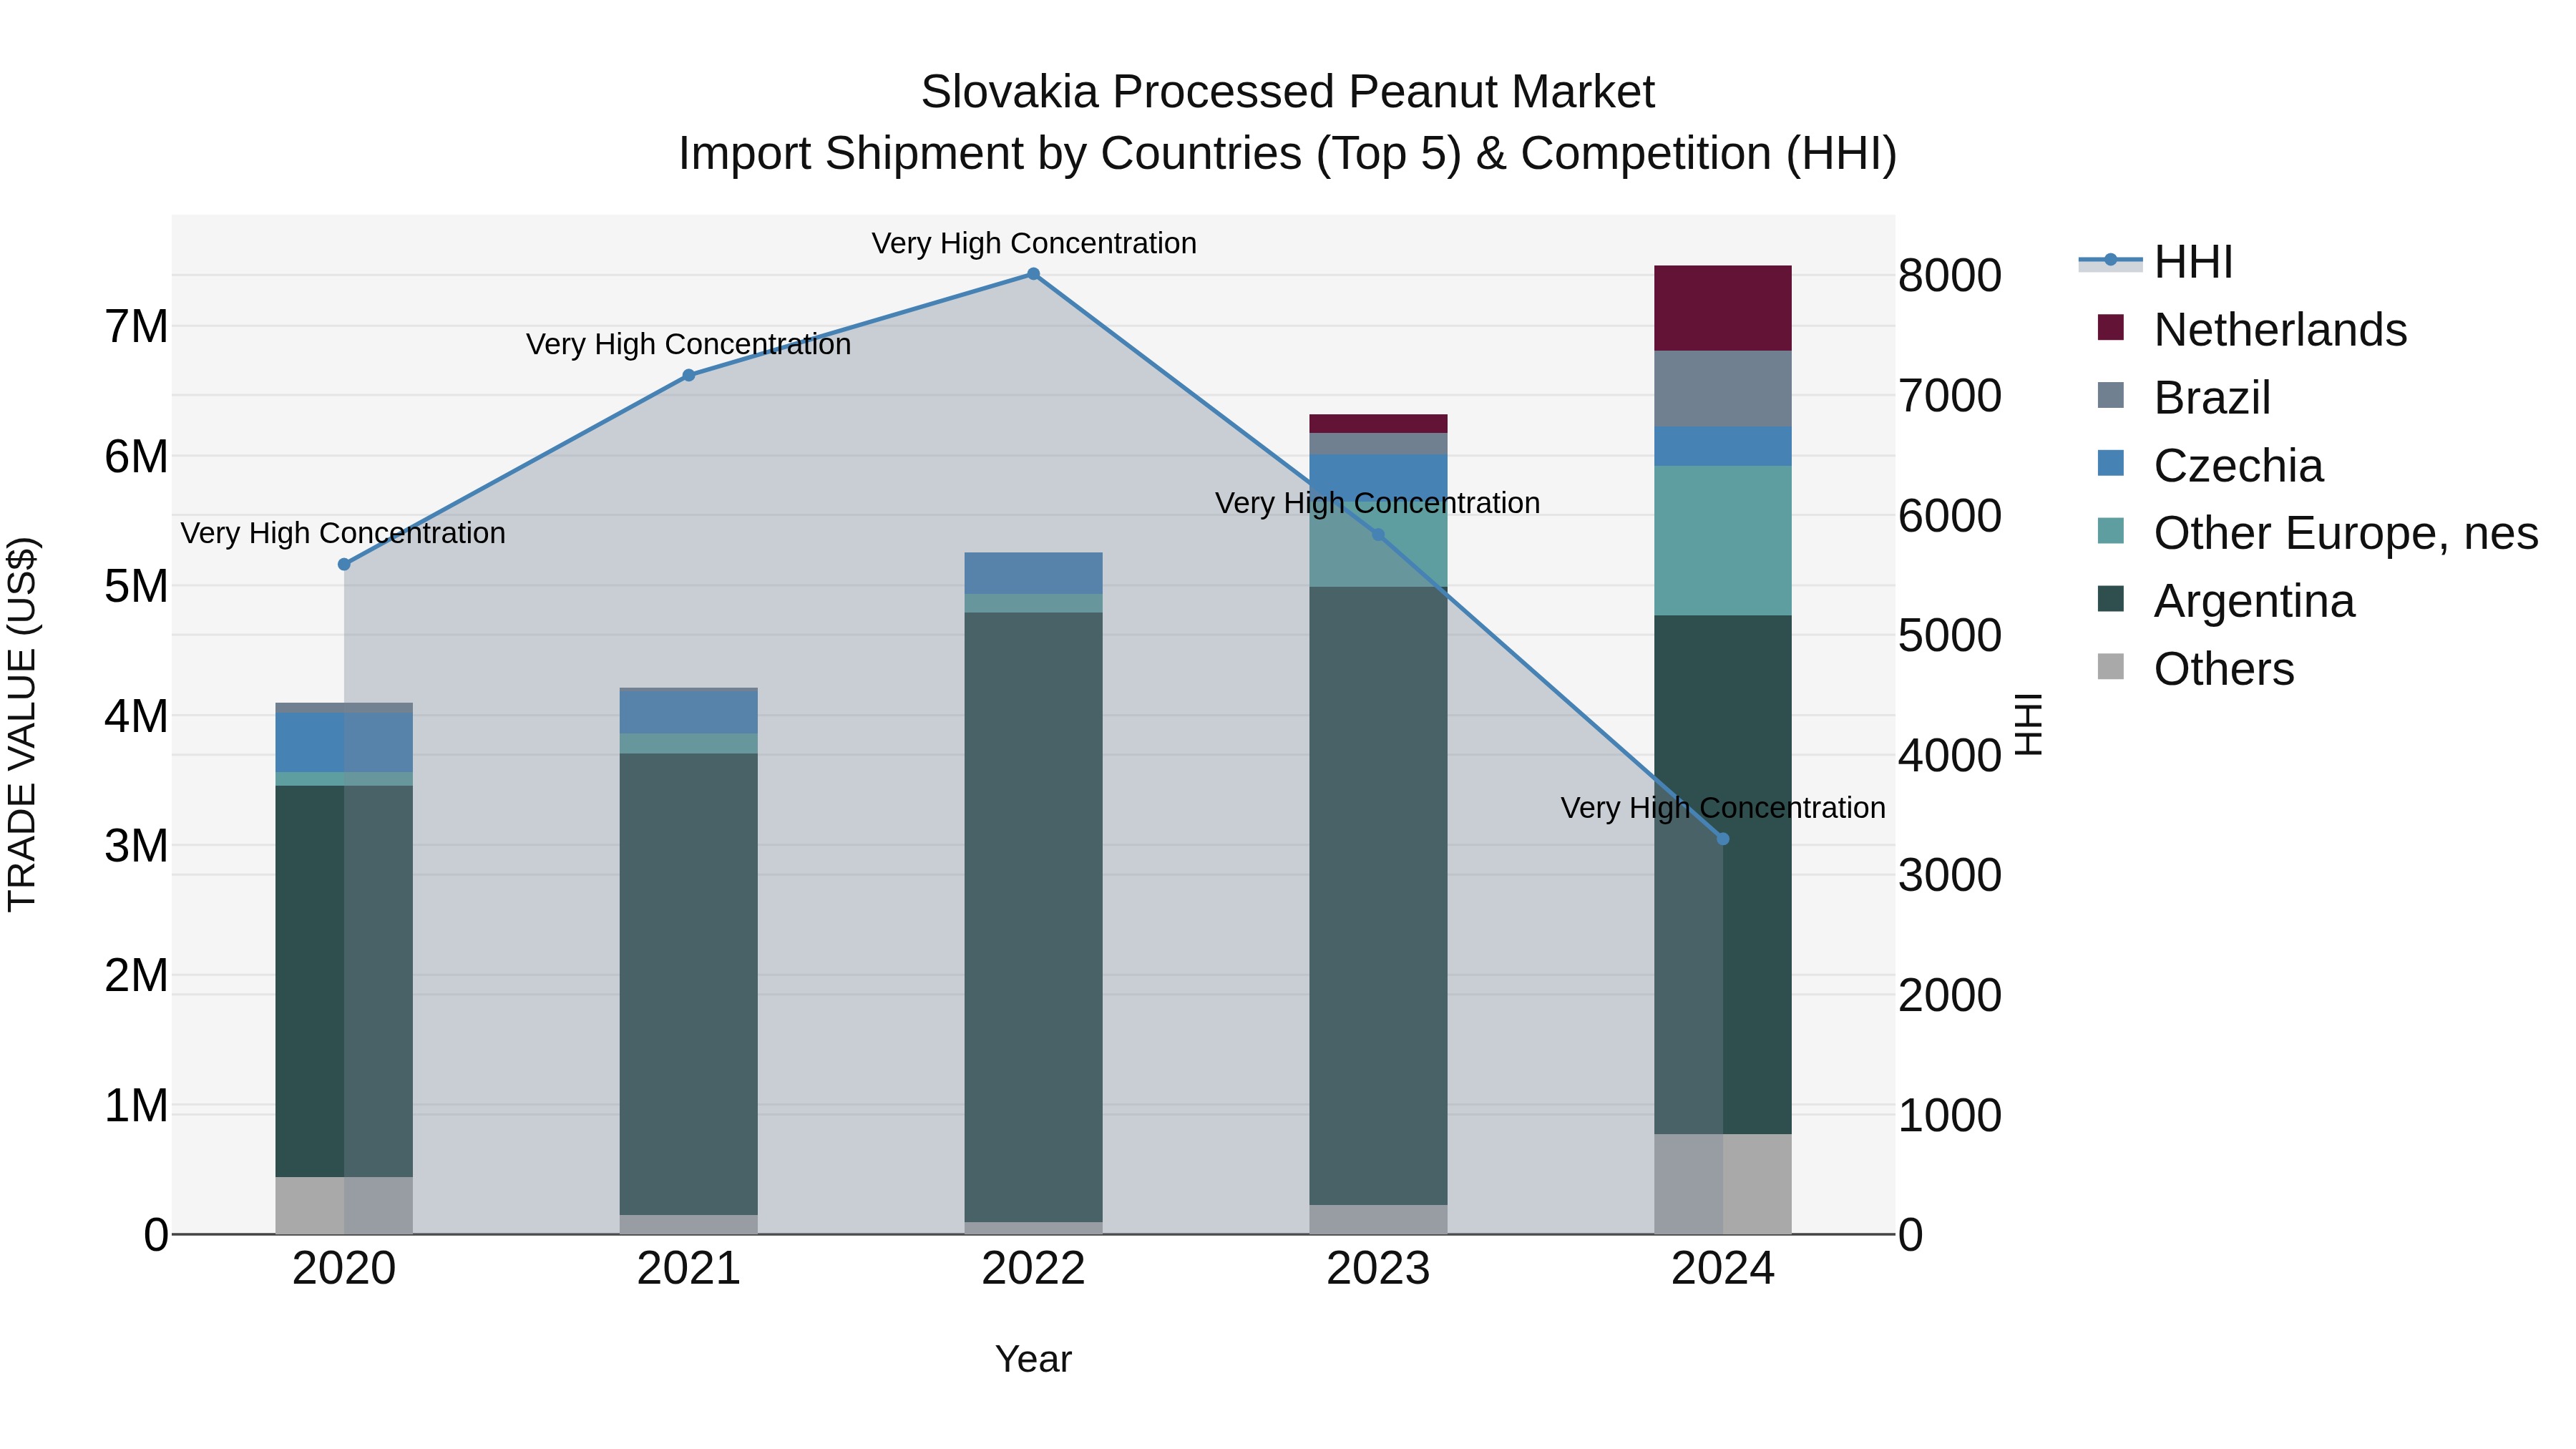Image resolution: width=2576 pixels, height=1449 pixels.
Task: Select the 2022 HHI peak data point
Action: point(1034,274)
